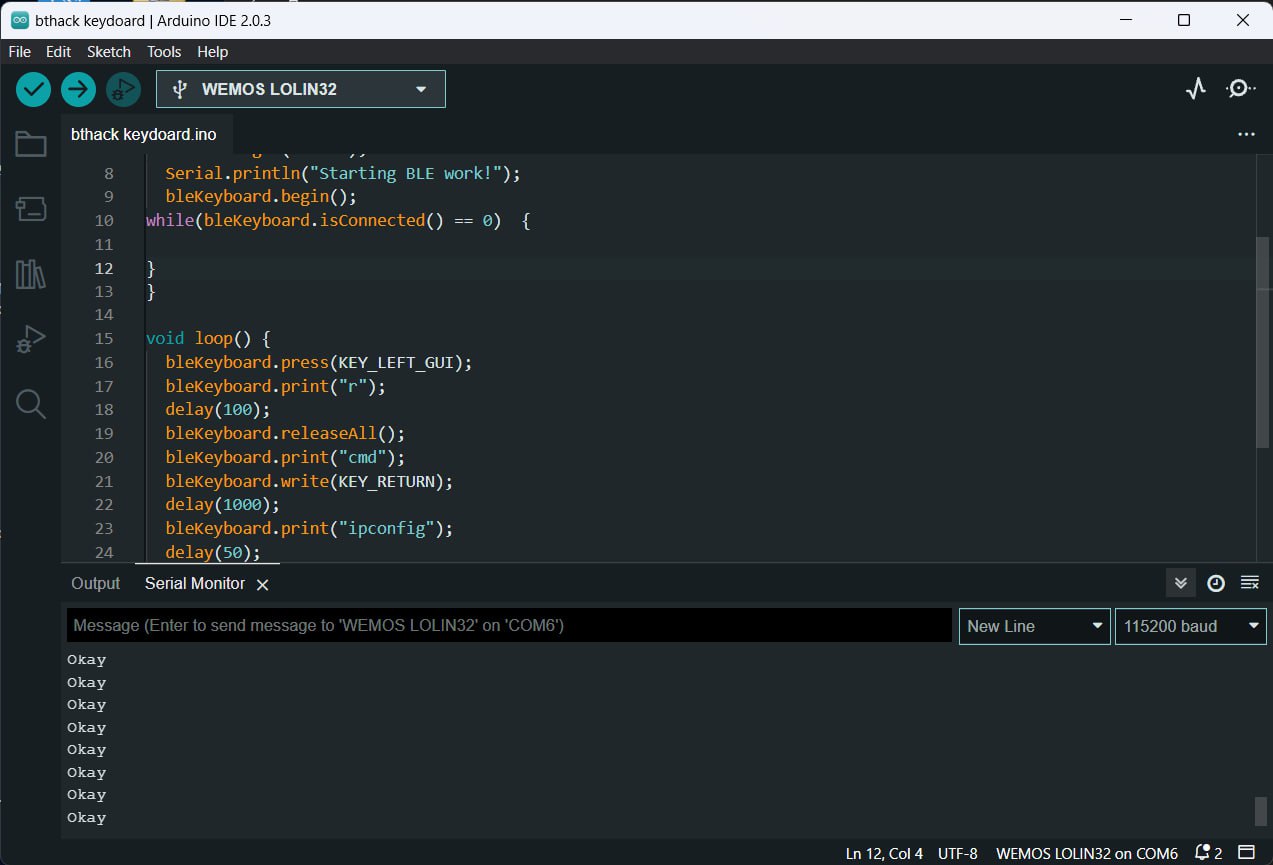1273x865 pixels.
Task: Switch to the Output tab
Action: tap(95, 583)
